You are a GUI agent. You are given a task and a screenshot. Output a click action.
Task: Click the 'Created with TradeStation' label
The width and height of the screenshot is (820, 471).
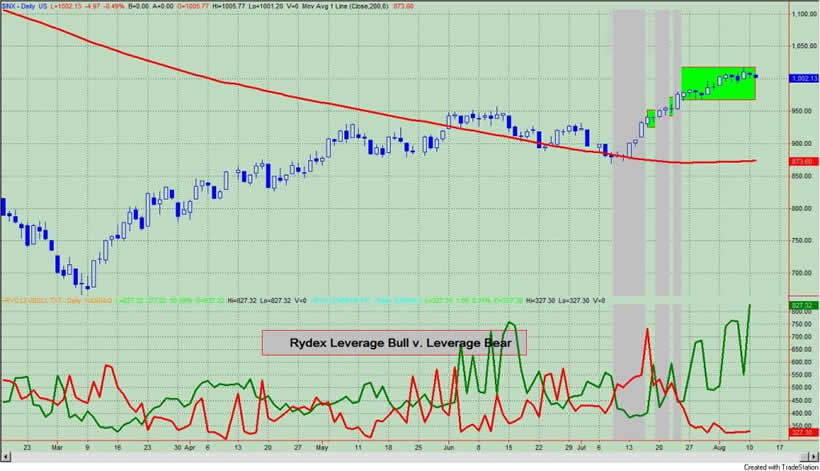pyautogui.click(x=781, y=467)
